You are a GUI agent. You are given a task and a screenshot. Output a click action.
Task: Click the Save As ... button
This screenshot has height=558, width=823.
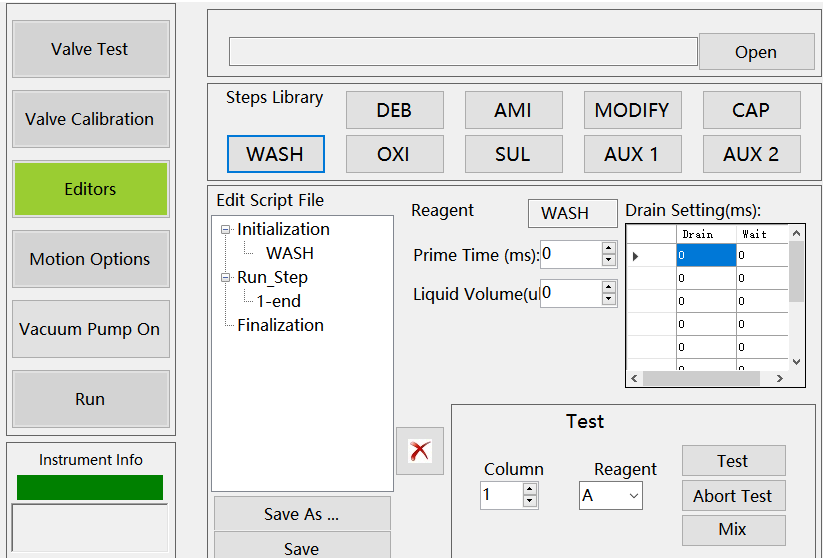pyautogui.click(x=301, y=514)
